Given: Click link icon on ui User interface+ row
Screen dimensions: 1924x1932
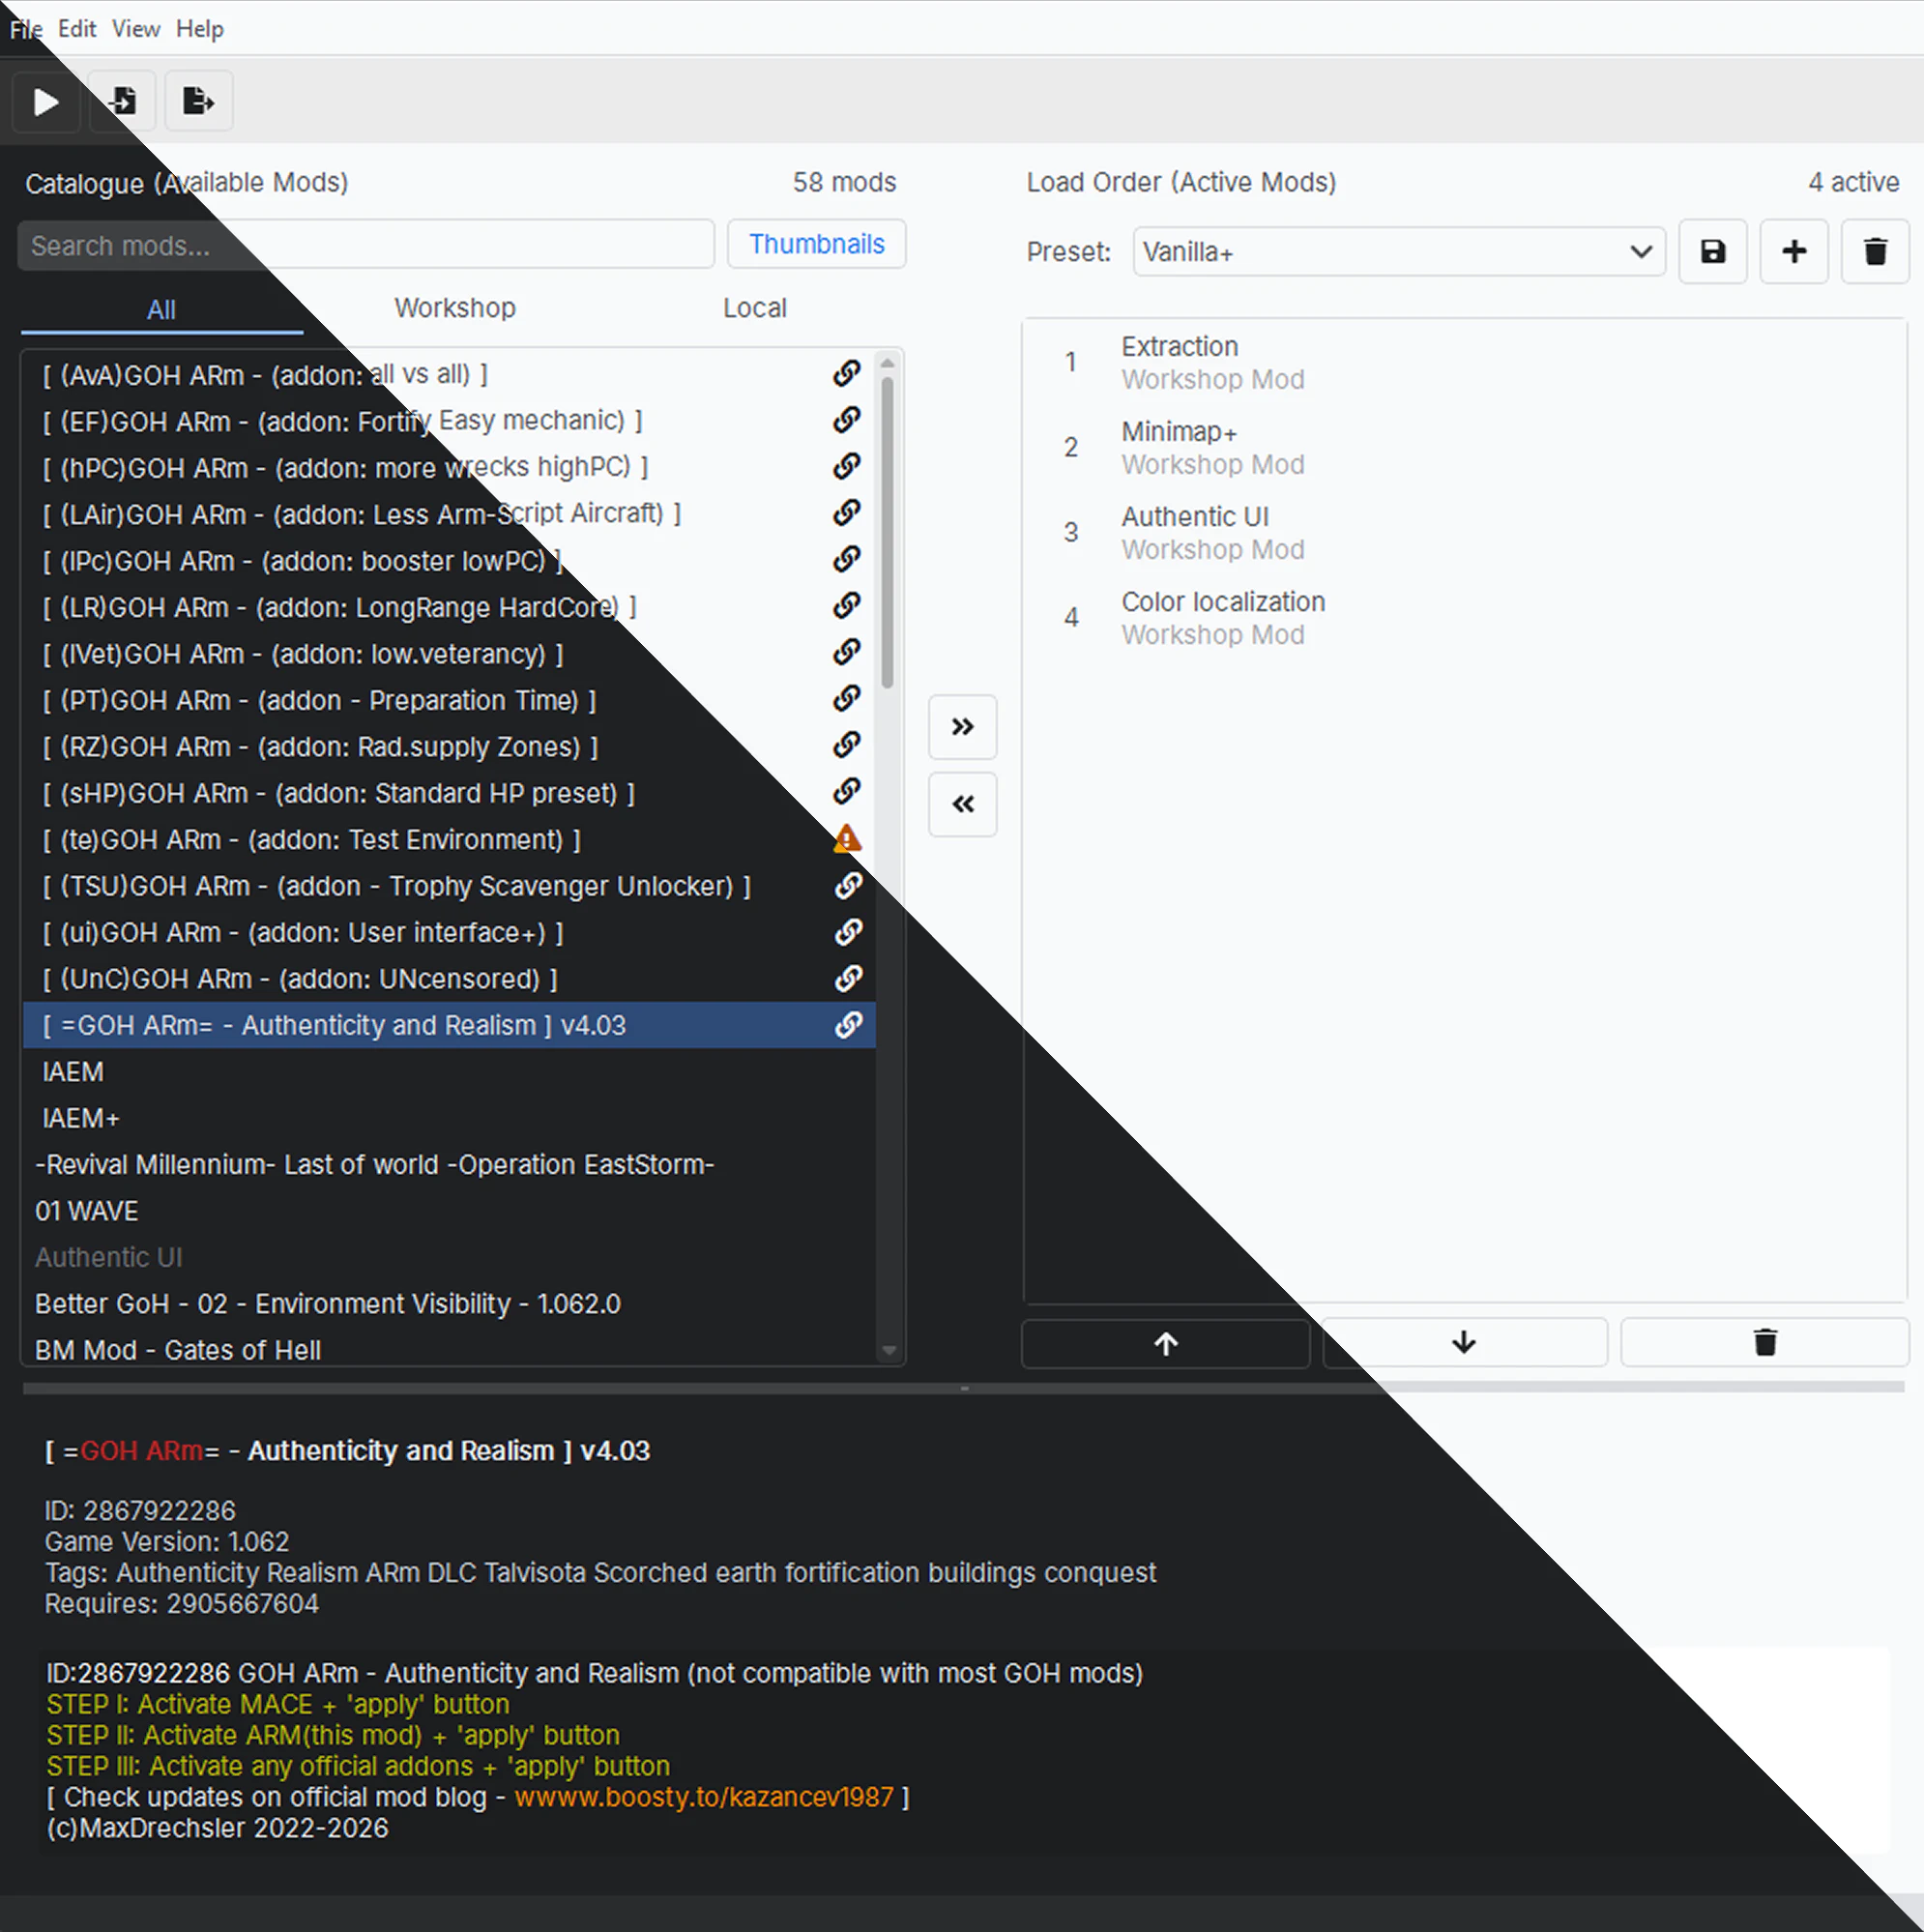Looking at the screenshot, I should tap(849, 931).
